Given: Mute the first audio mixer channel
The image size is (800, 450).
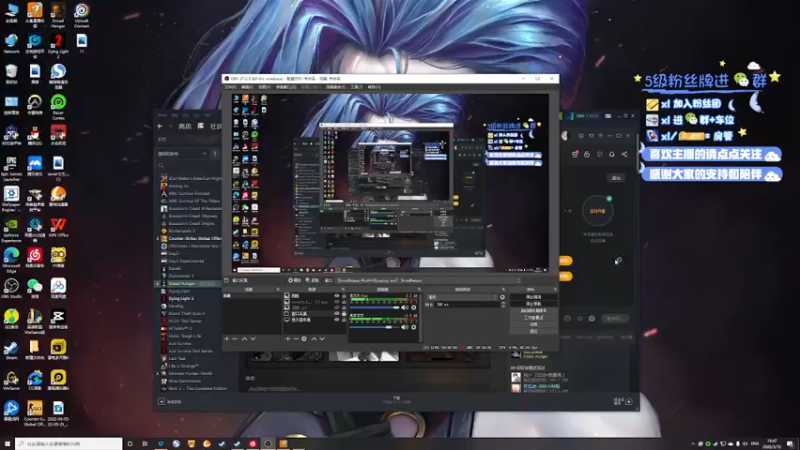Looking at the screenshot, I should click(x=406, y=308).
